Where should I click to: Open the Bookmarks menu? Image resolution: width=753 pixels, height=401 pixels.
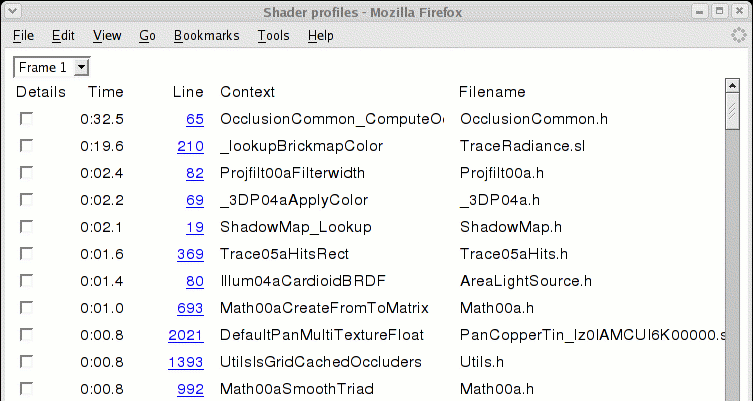point(206,35)
